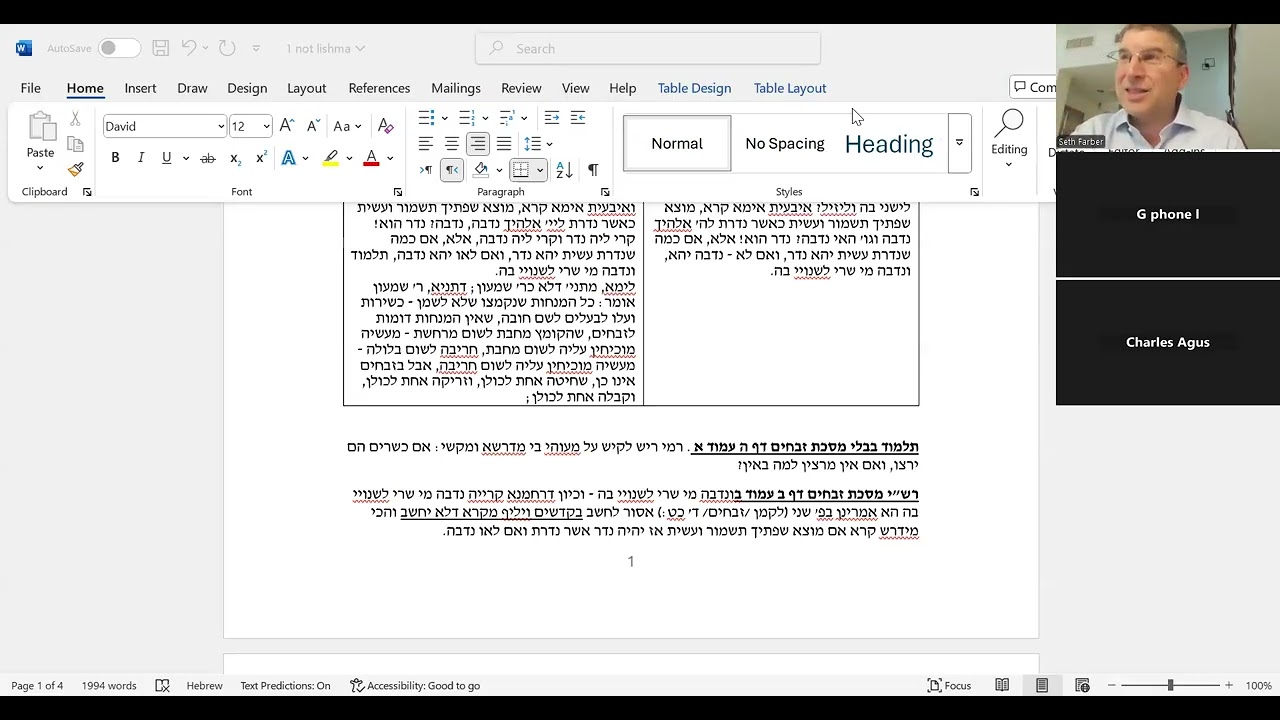Toggle right-to-left text direction

[452, 170]
